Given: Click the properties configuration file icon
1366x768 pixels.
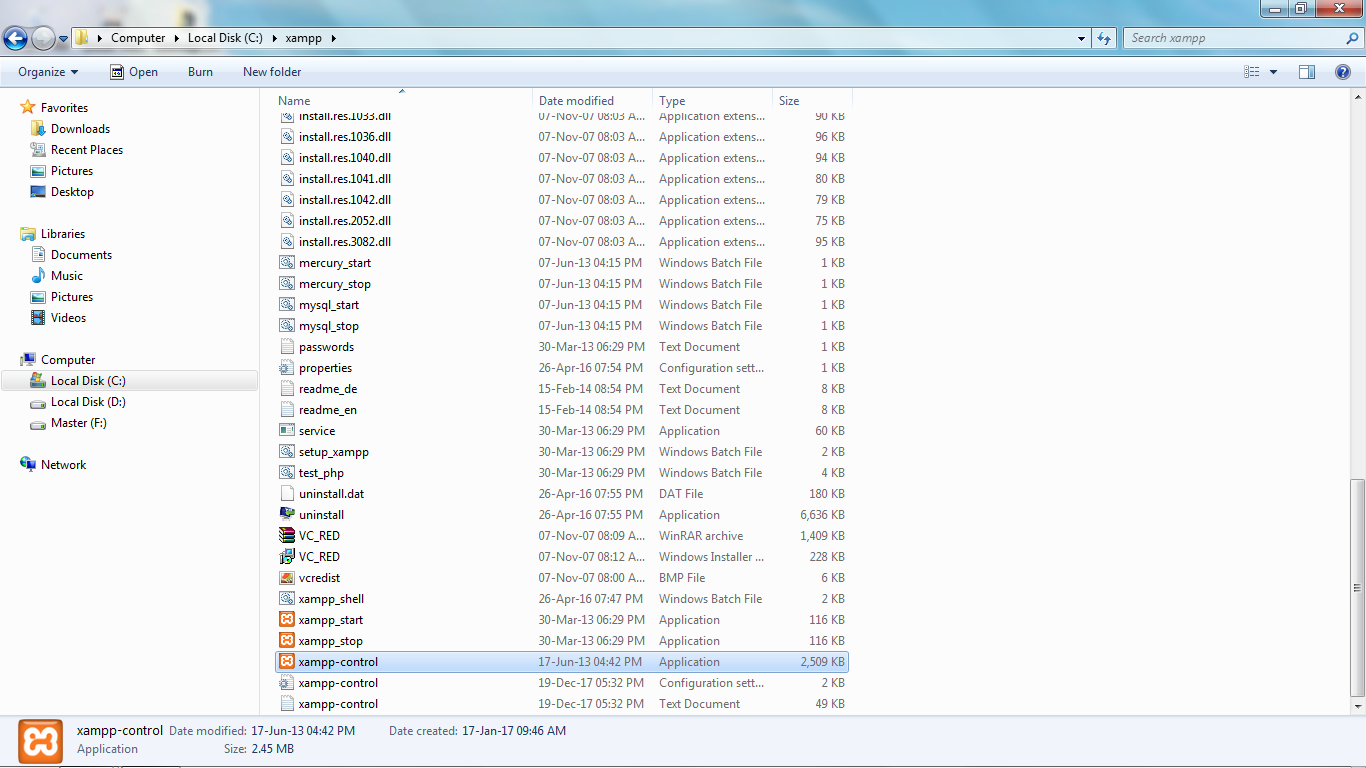Looking at the screenshot, I should [x=287, y=368].
